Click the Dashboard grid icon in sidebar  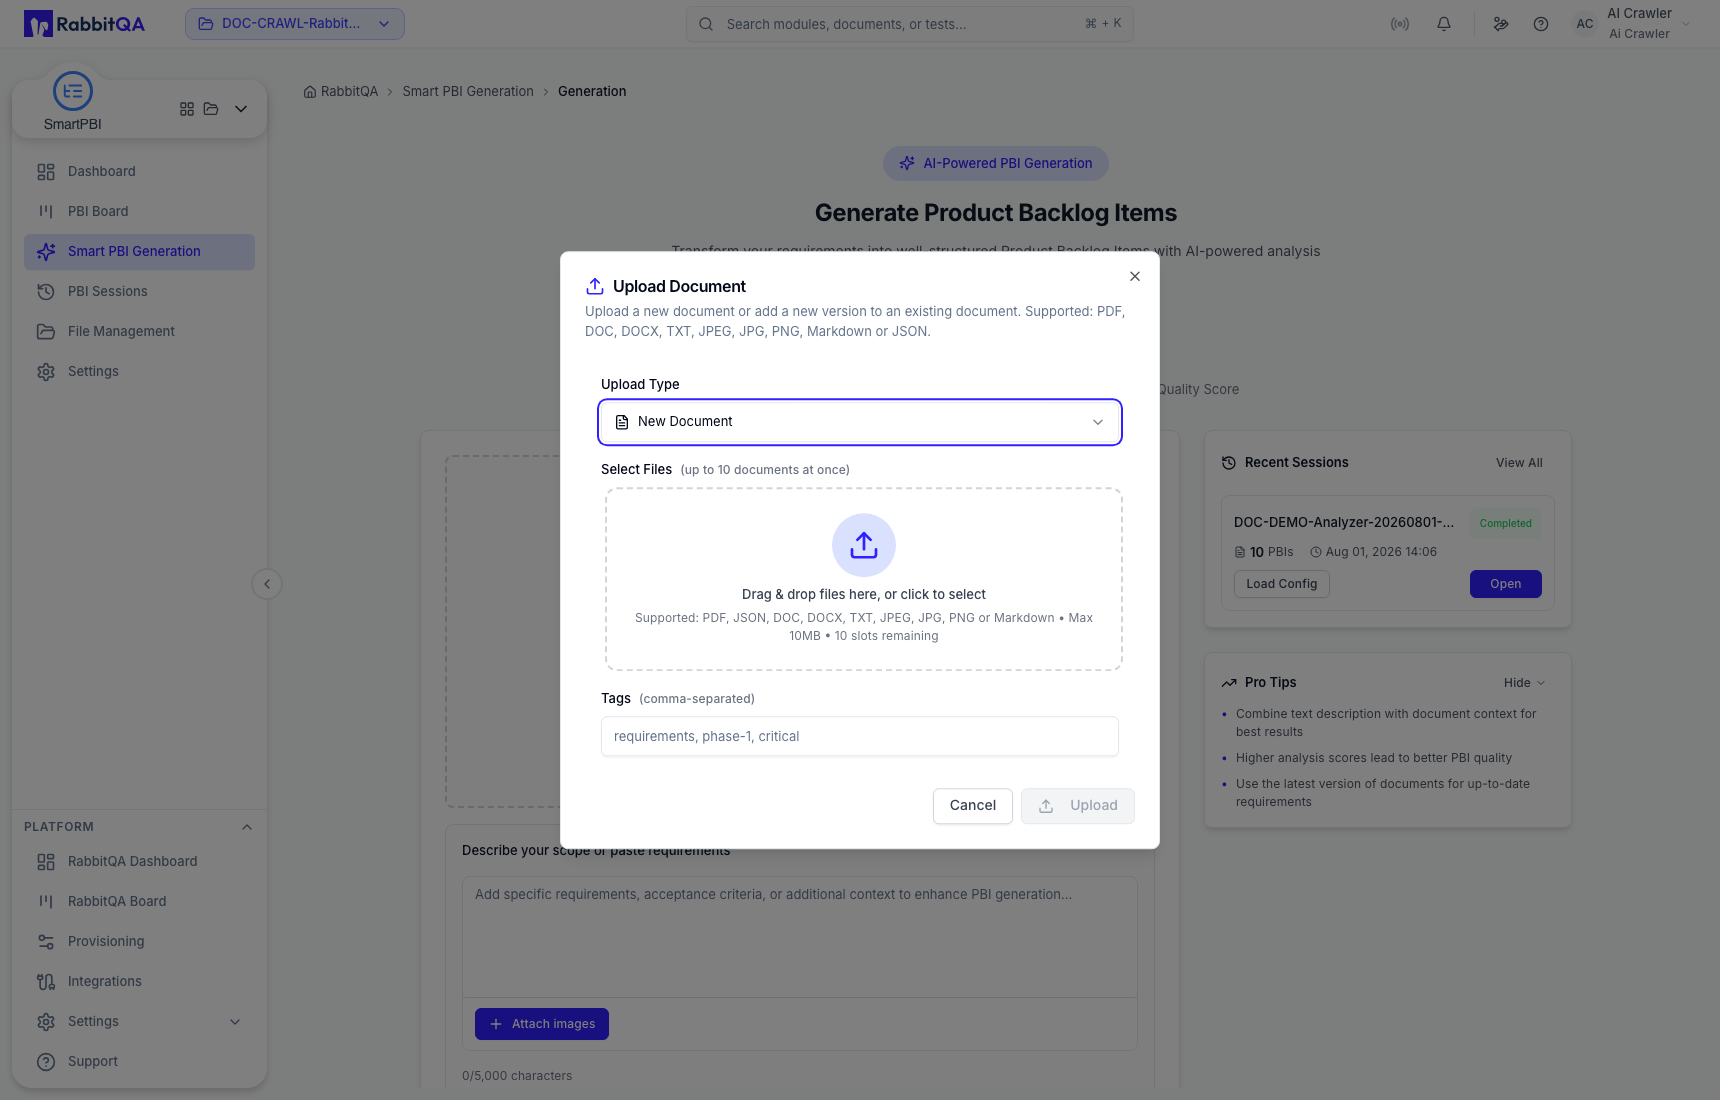tap(46, 172)
